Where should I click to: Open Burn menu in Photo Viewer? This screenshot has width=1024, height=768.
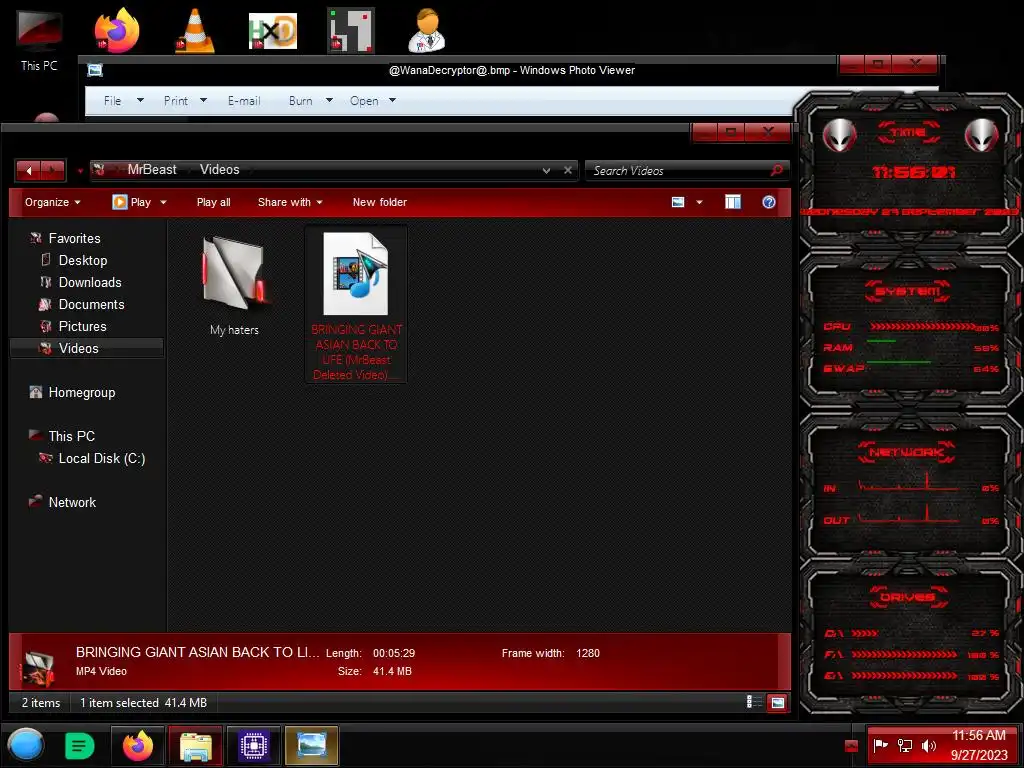tap(310, 101)
